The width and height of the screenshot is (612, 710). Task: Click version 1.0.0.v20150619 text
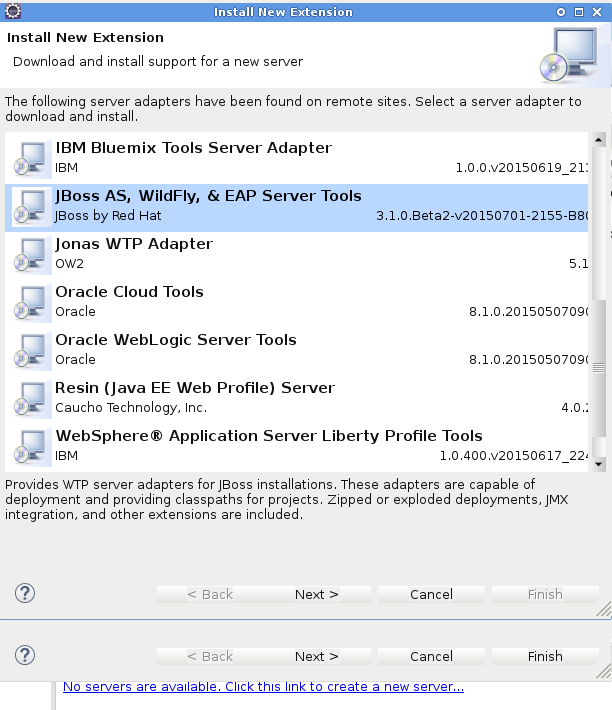[x=521, y=168]
